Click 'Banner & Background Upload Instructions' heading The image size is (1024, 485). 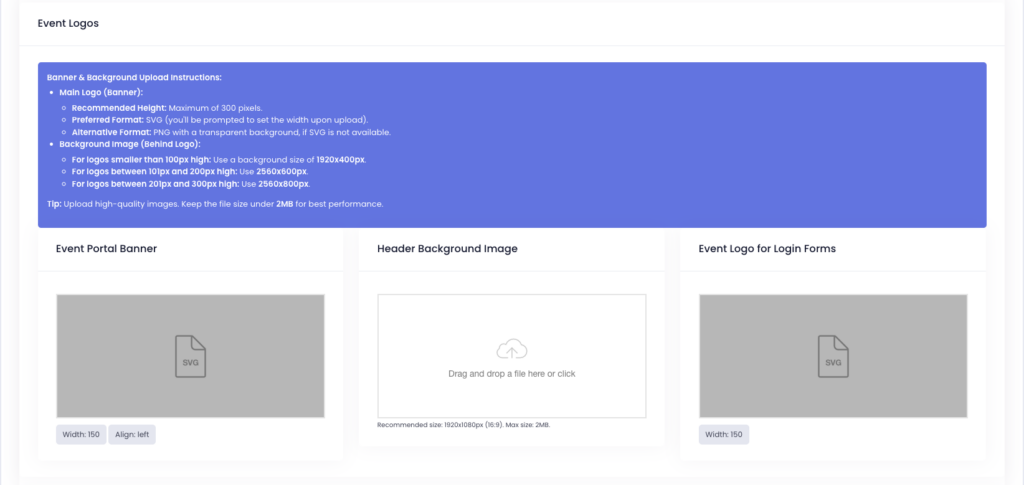tap(134, 77)
